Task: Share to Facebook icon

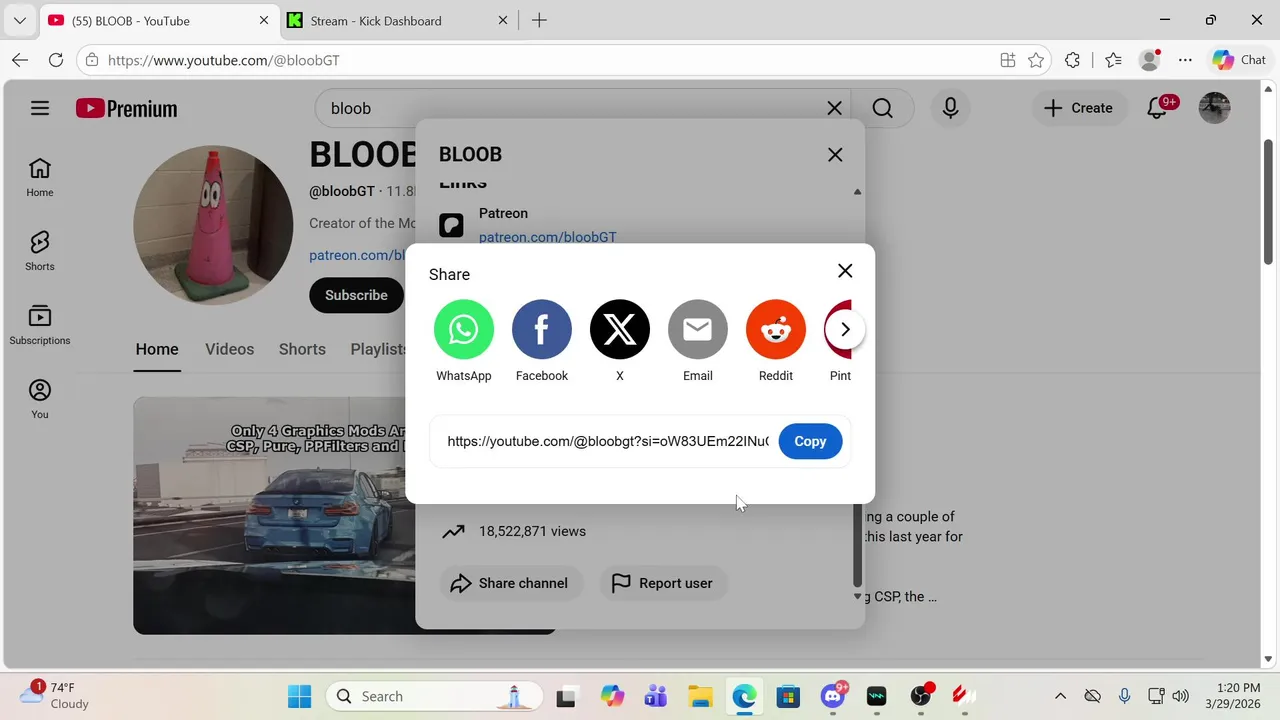Action: coord(542,329)
